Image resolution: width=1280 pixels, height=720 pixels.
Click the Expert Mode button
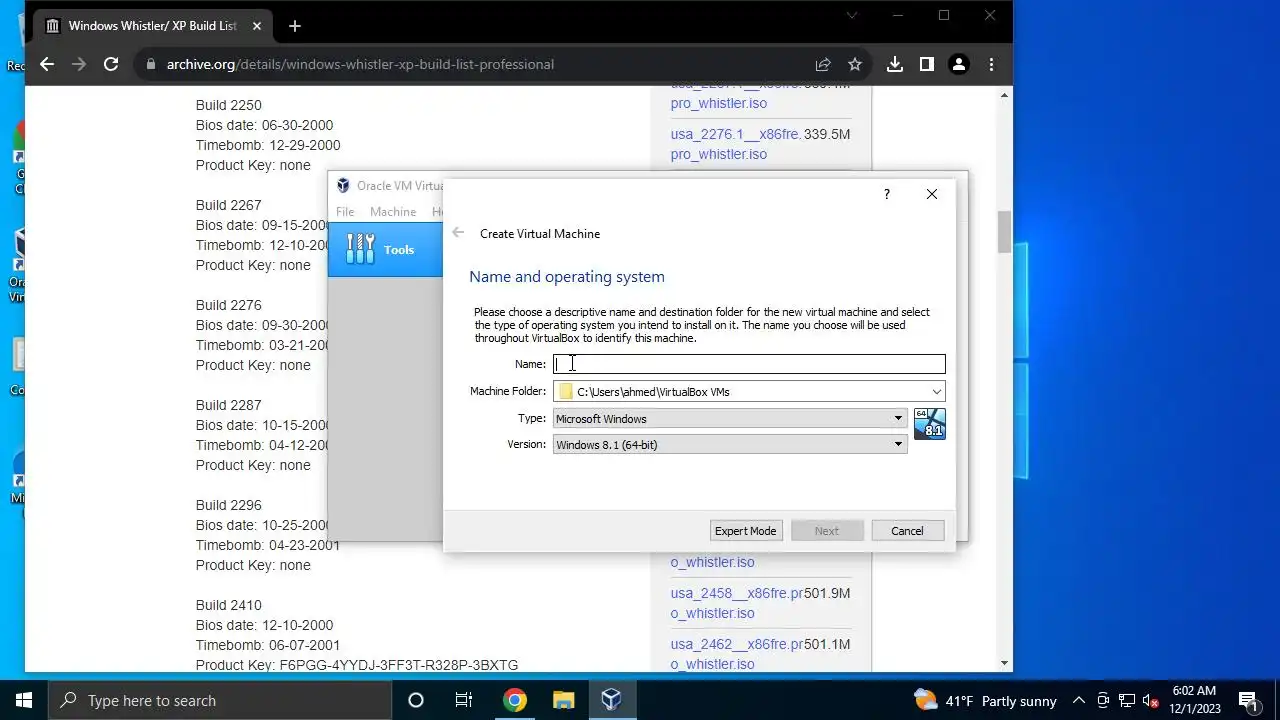(x=745, y=531)
